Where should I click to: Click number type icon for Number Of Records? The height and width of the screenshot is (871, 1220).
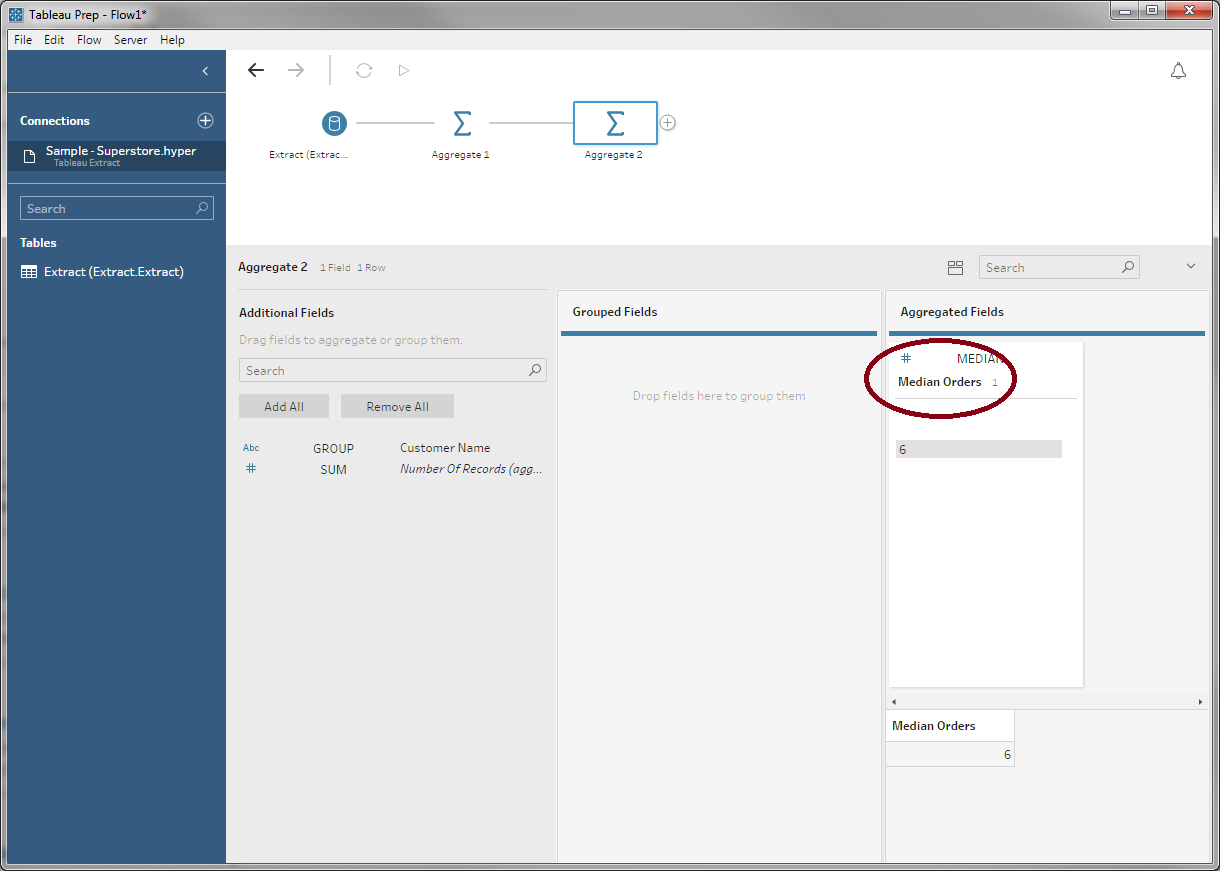click(251, 468)
